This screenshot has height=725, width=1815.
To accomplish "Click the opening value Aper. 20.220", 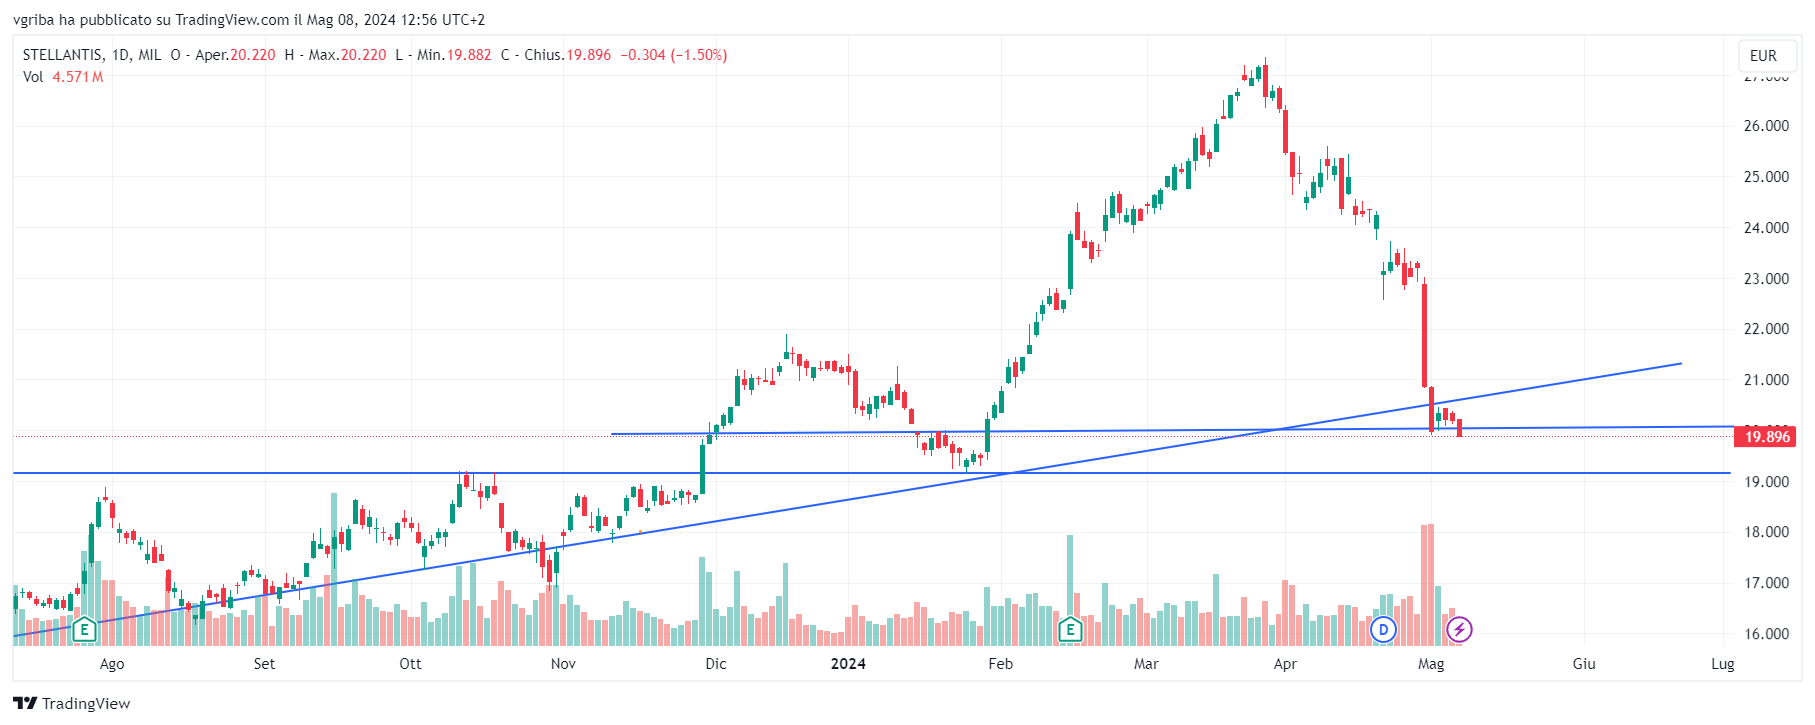I will pos(235,55).
